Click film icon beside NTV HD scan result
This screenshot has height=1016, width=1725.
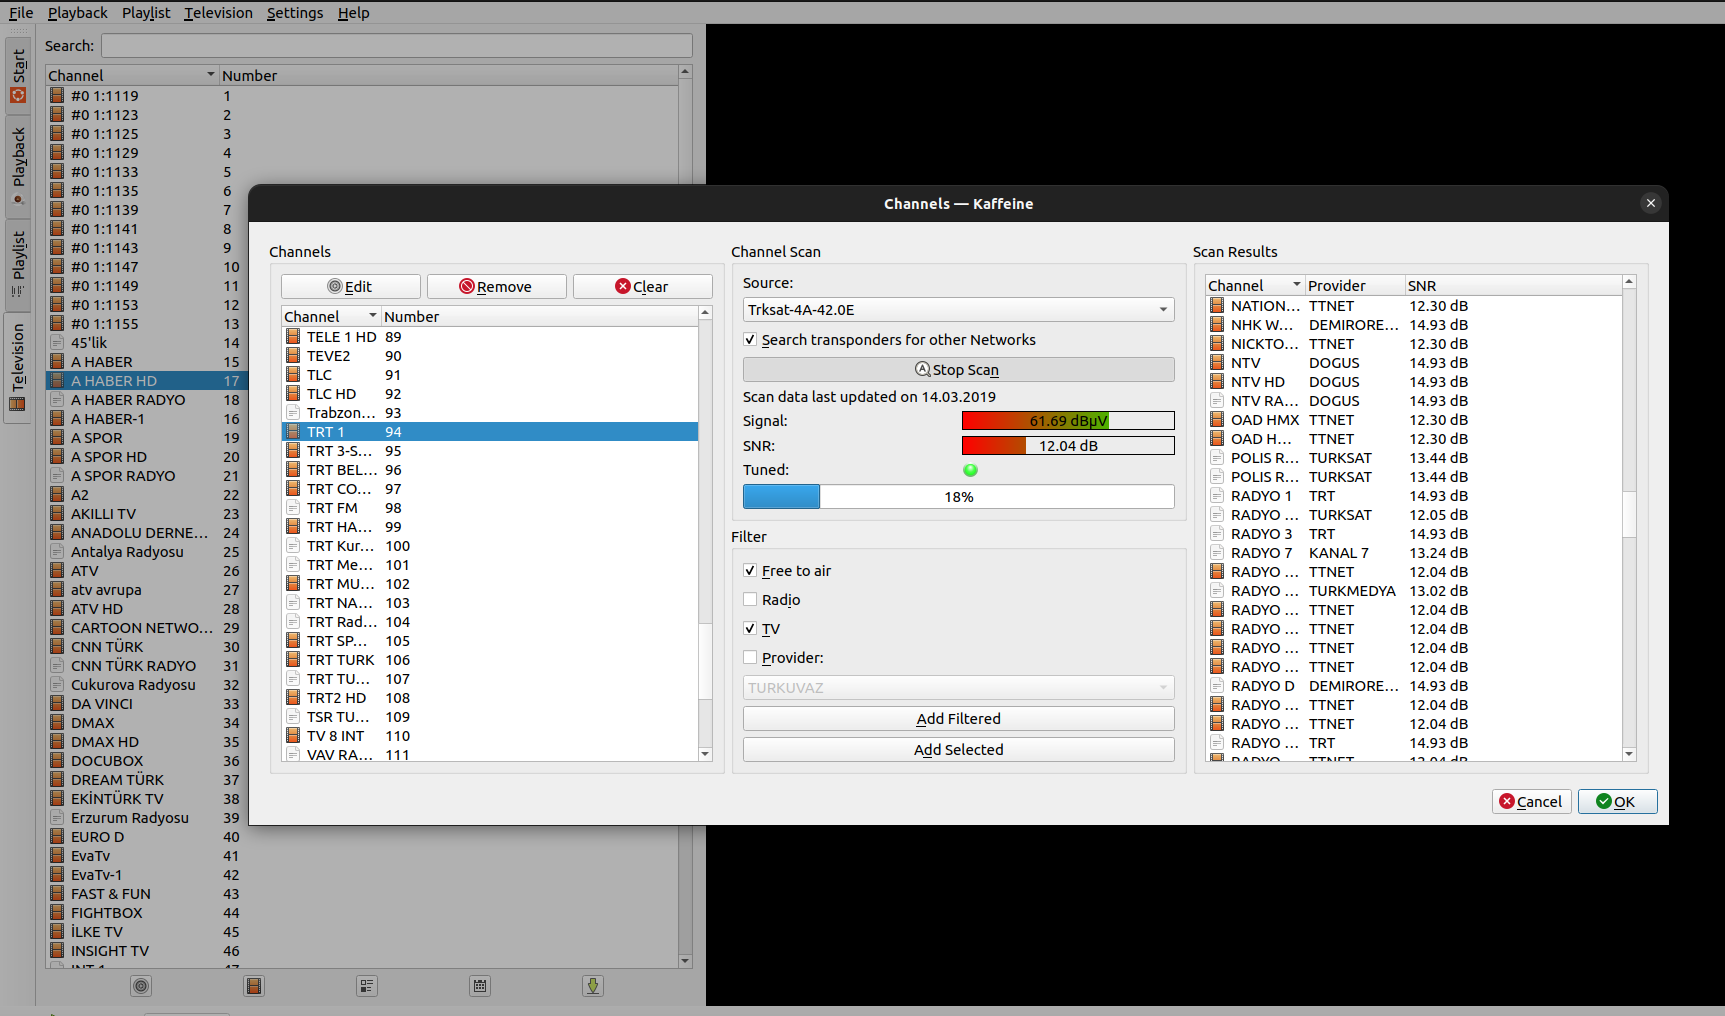(x=1217, y=382)
